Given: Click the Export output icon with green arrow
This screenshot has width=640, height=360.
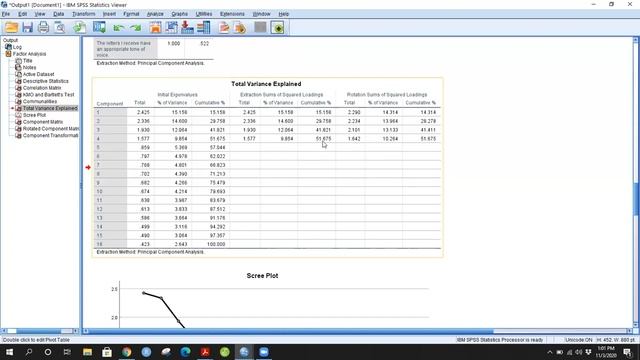Looking at the screenshot, I should click(80, 27).
